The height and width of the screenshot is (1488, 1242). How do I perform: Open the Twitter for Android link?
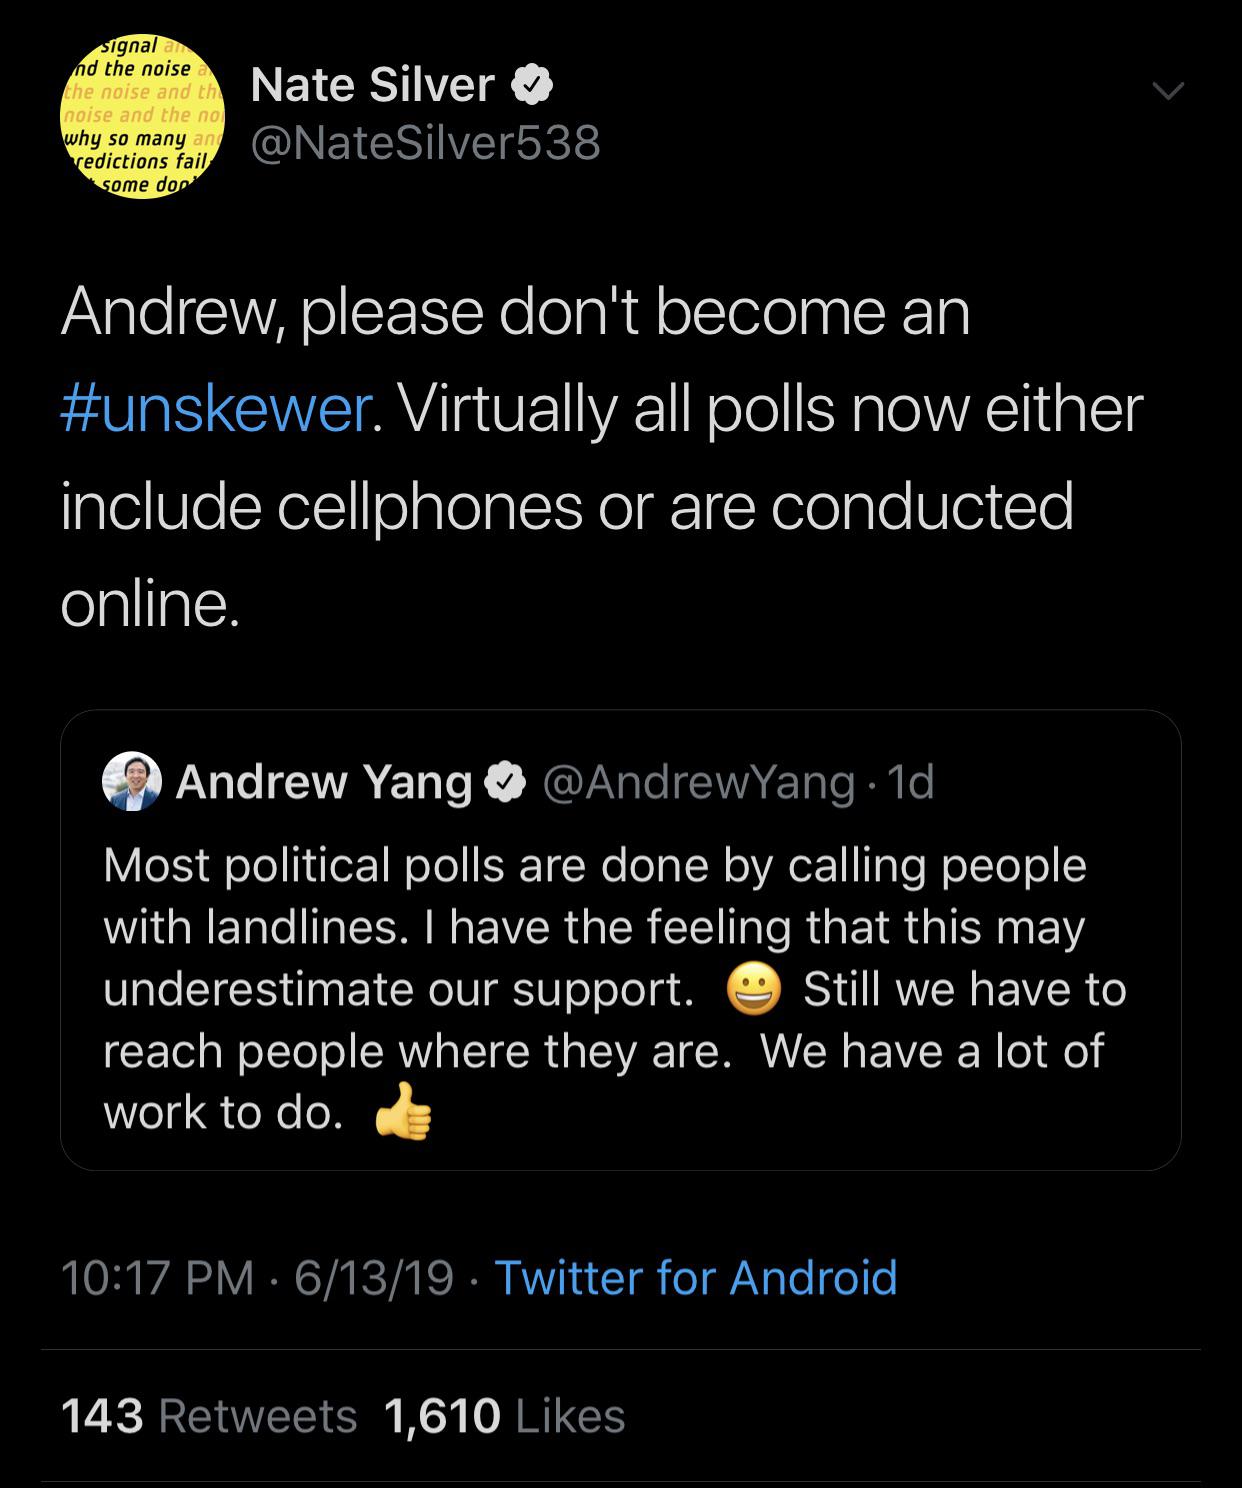click(696, 1278)
